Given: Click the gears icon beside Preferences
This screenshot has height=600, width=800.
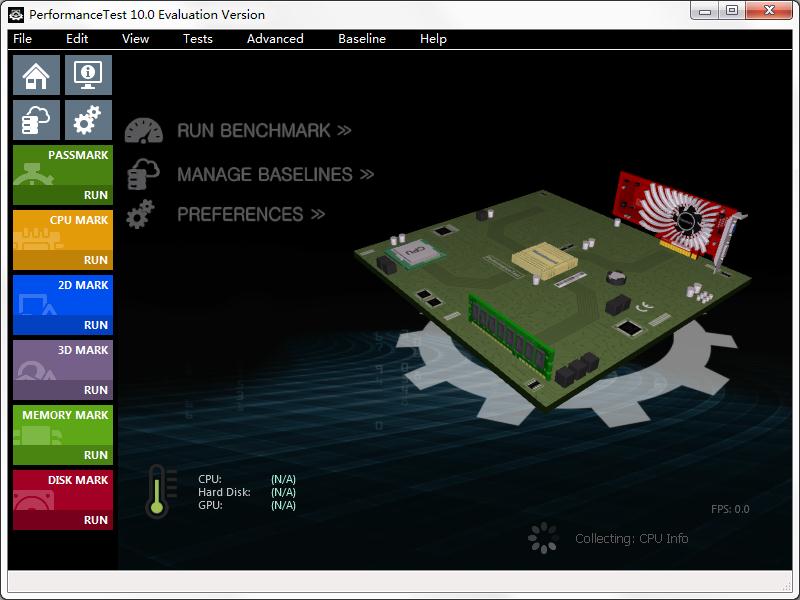Looking at the screenshot, I should coord(142,214).
